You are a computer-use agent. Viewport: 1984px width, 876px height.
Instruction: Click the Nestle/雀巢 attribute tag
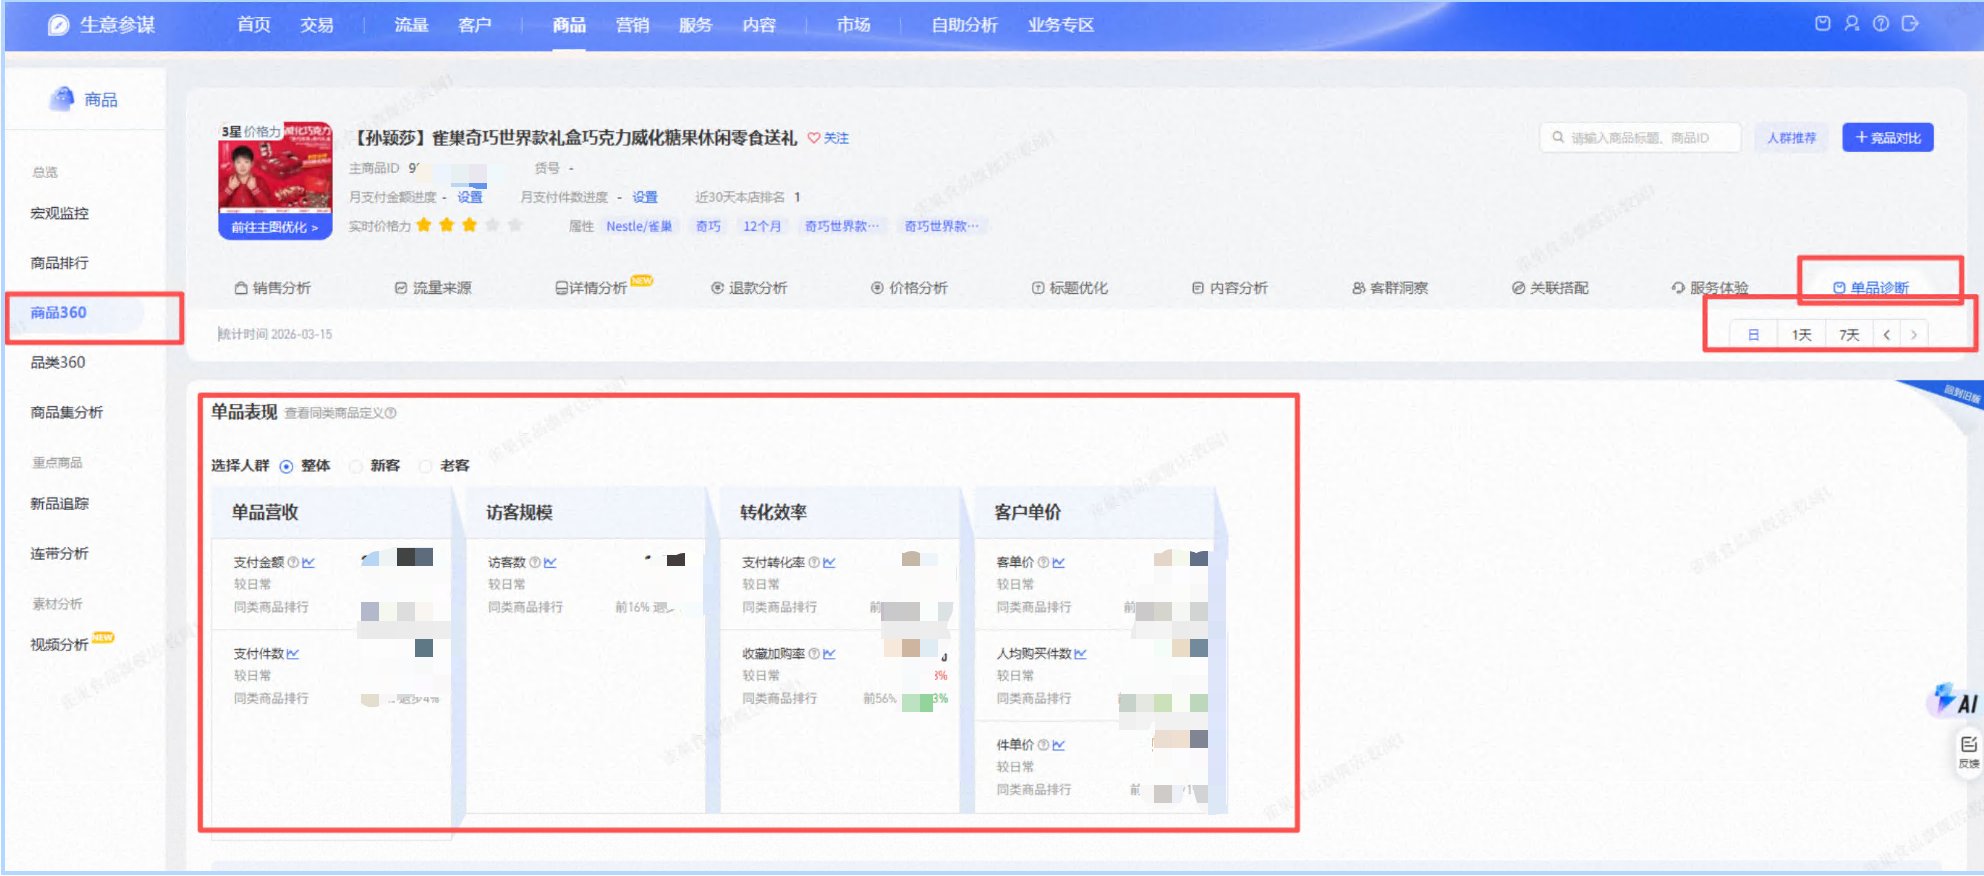(x=639, y=227)
